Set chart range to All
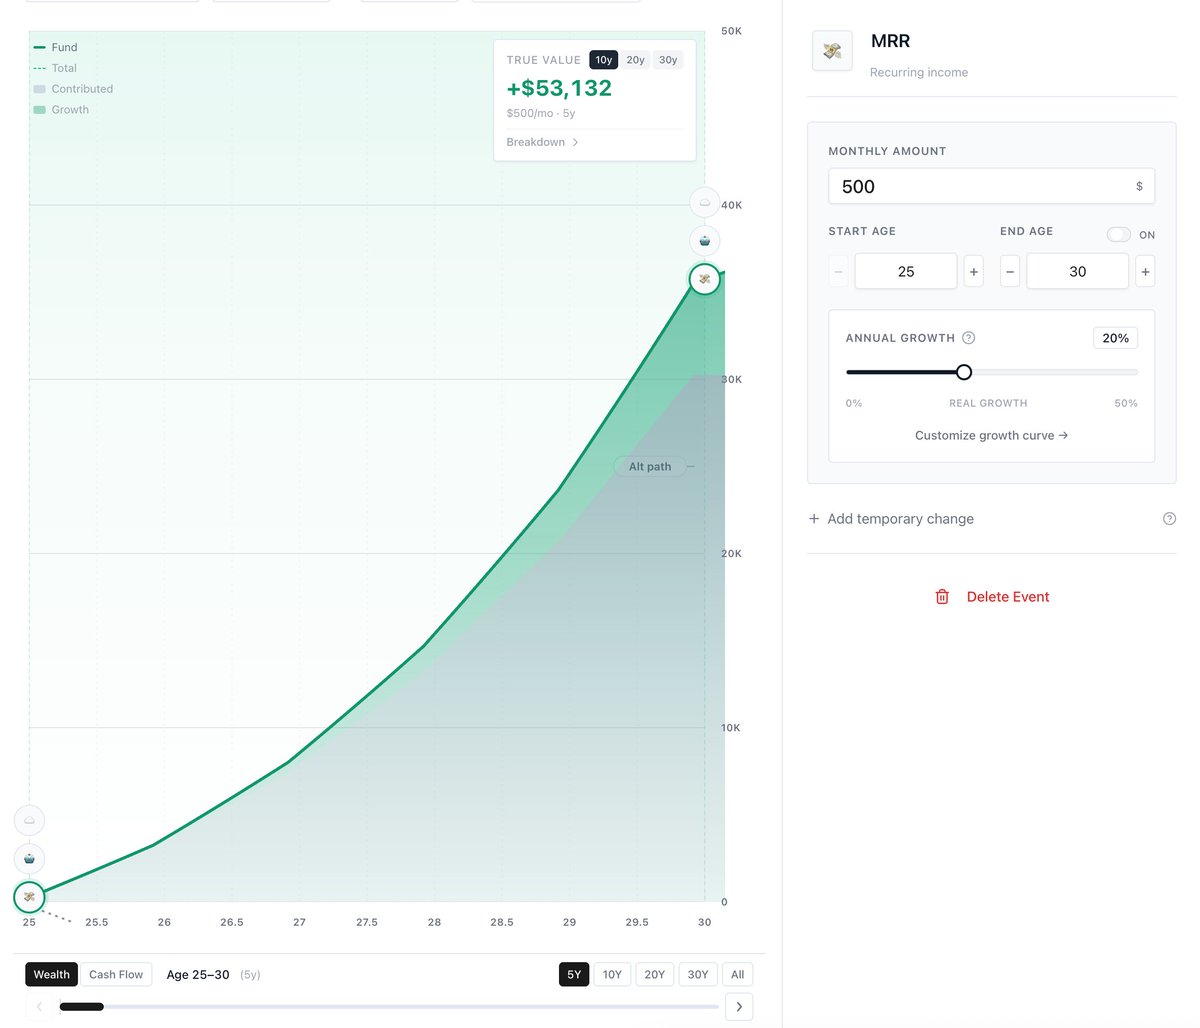This screenshot has width=1200, height=1028. coord(738,975)
